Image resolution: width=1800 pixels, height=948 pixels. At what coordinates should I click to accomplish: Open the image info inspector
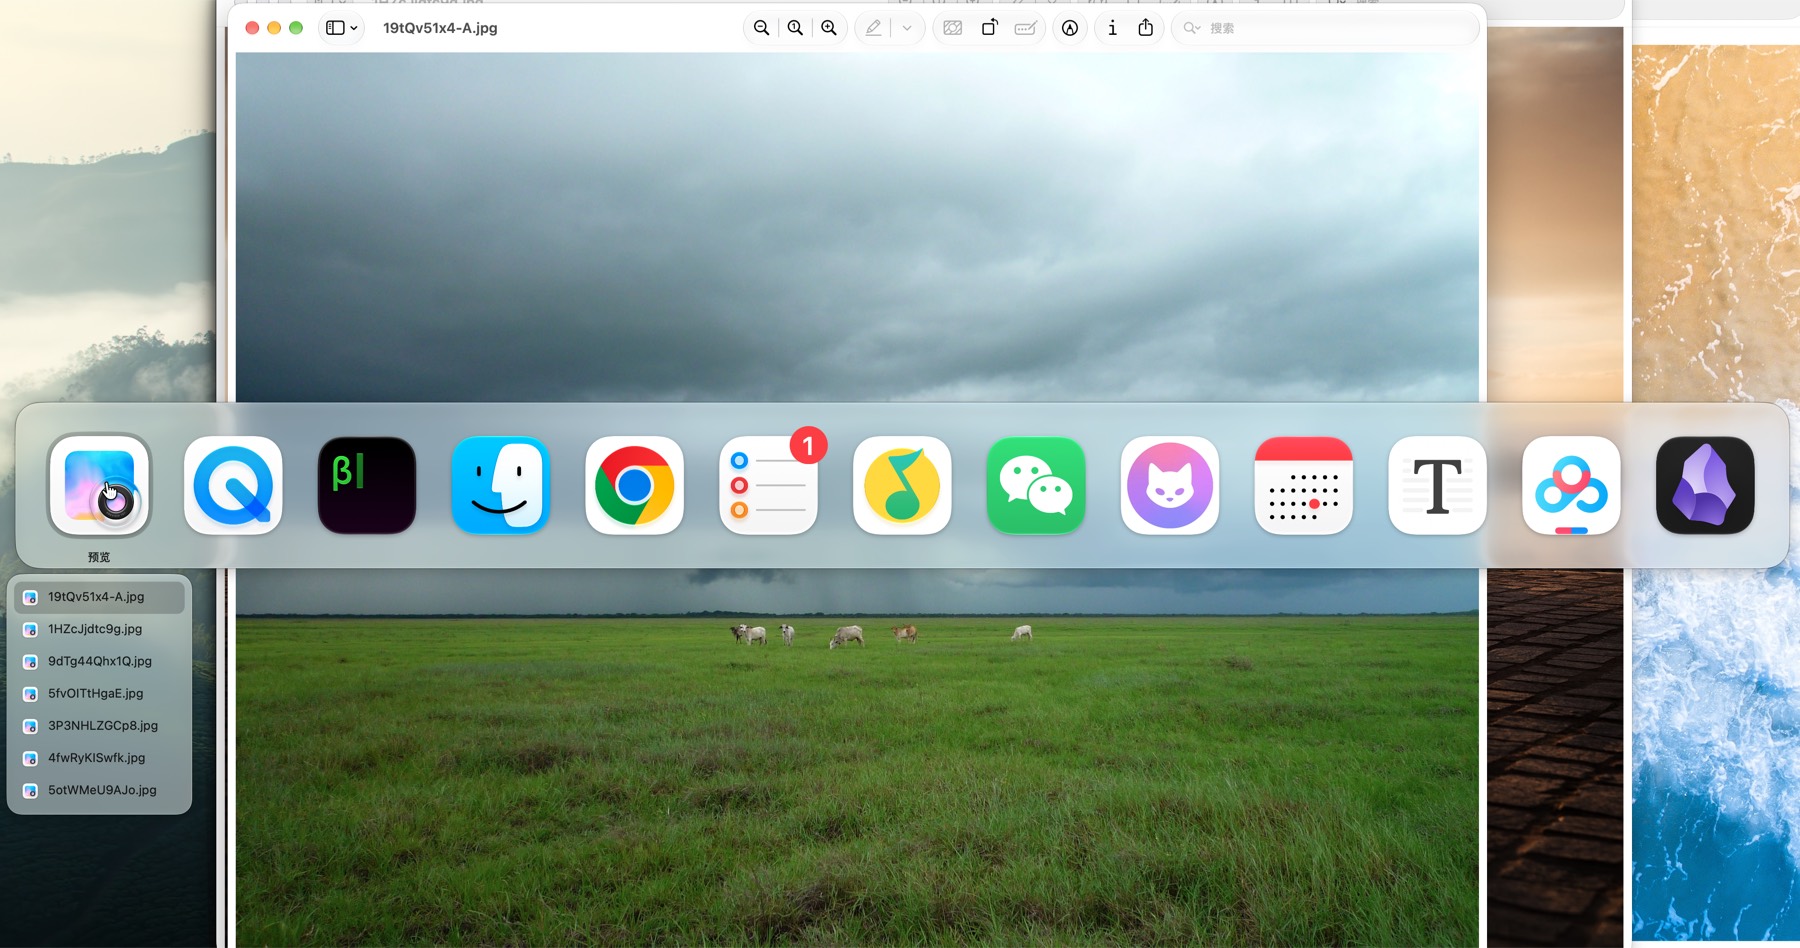(x=1112, y=28)
